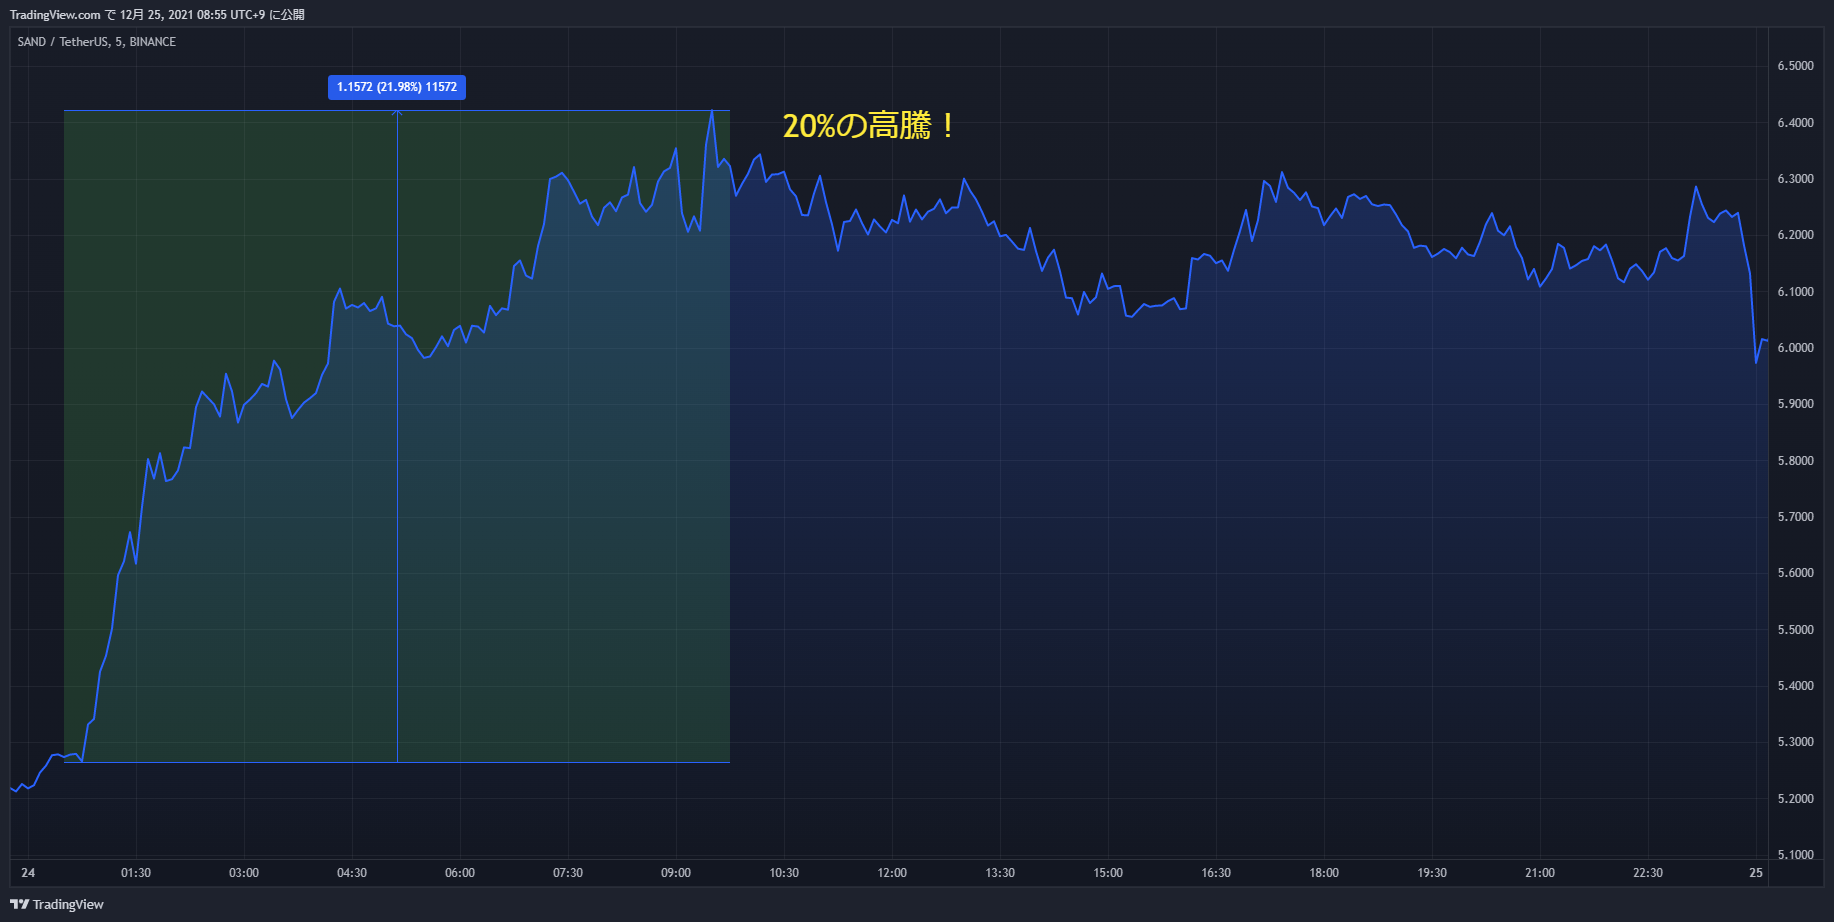
Task: Click the TradingView logo icon
Action: click(19, 904)
